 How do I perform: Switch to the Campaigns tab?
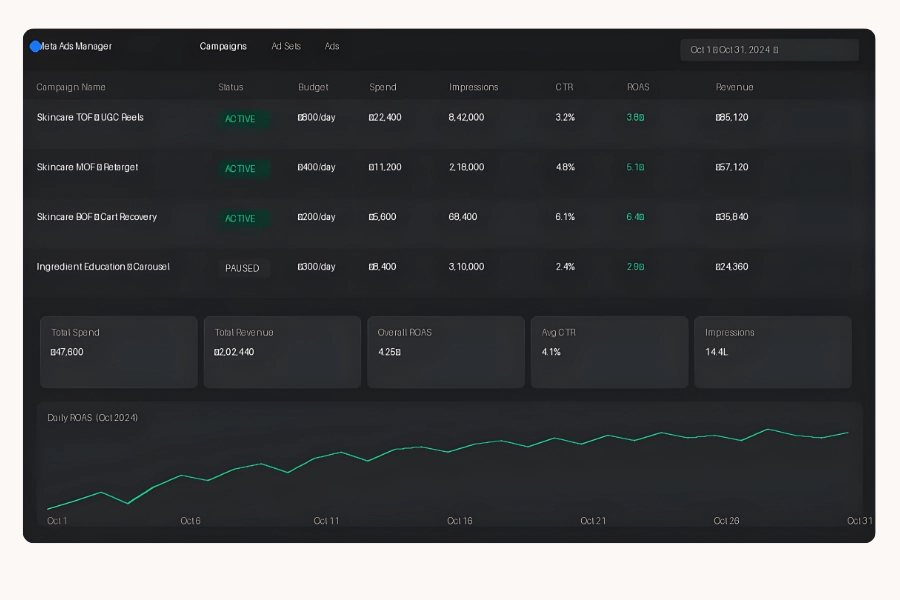tap(223, 46)
